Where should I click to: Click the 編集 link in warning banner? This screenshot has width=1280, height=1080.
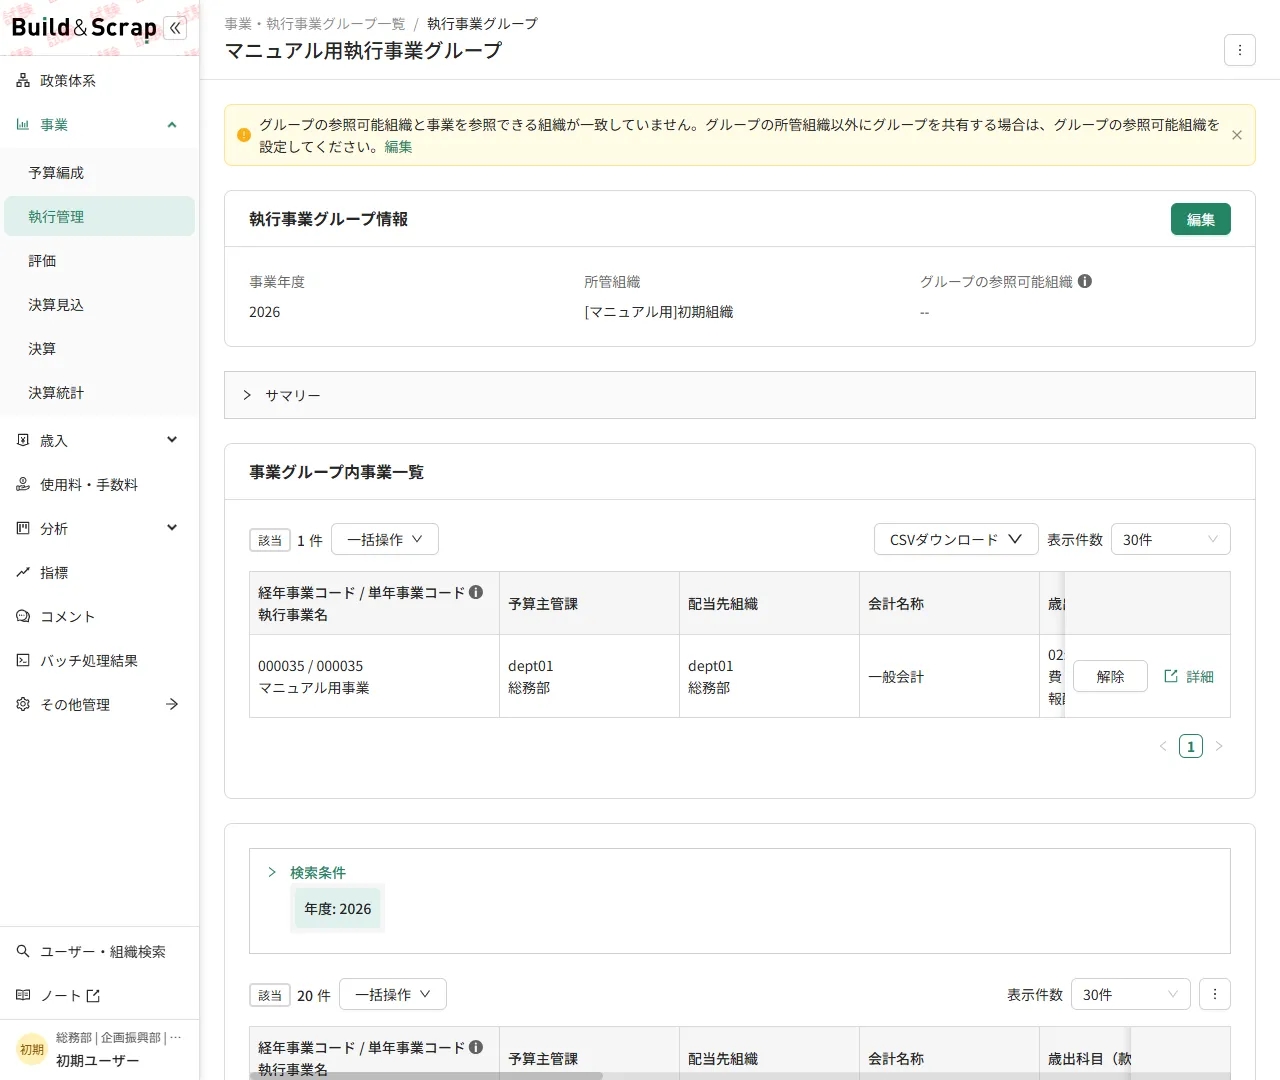click(x=398, y=146)
